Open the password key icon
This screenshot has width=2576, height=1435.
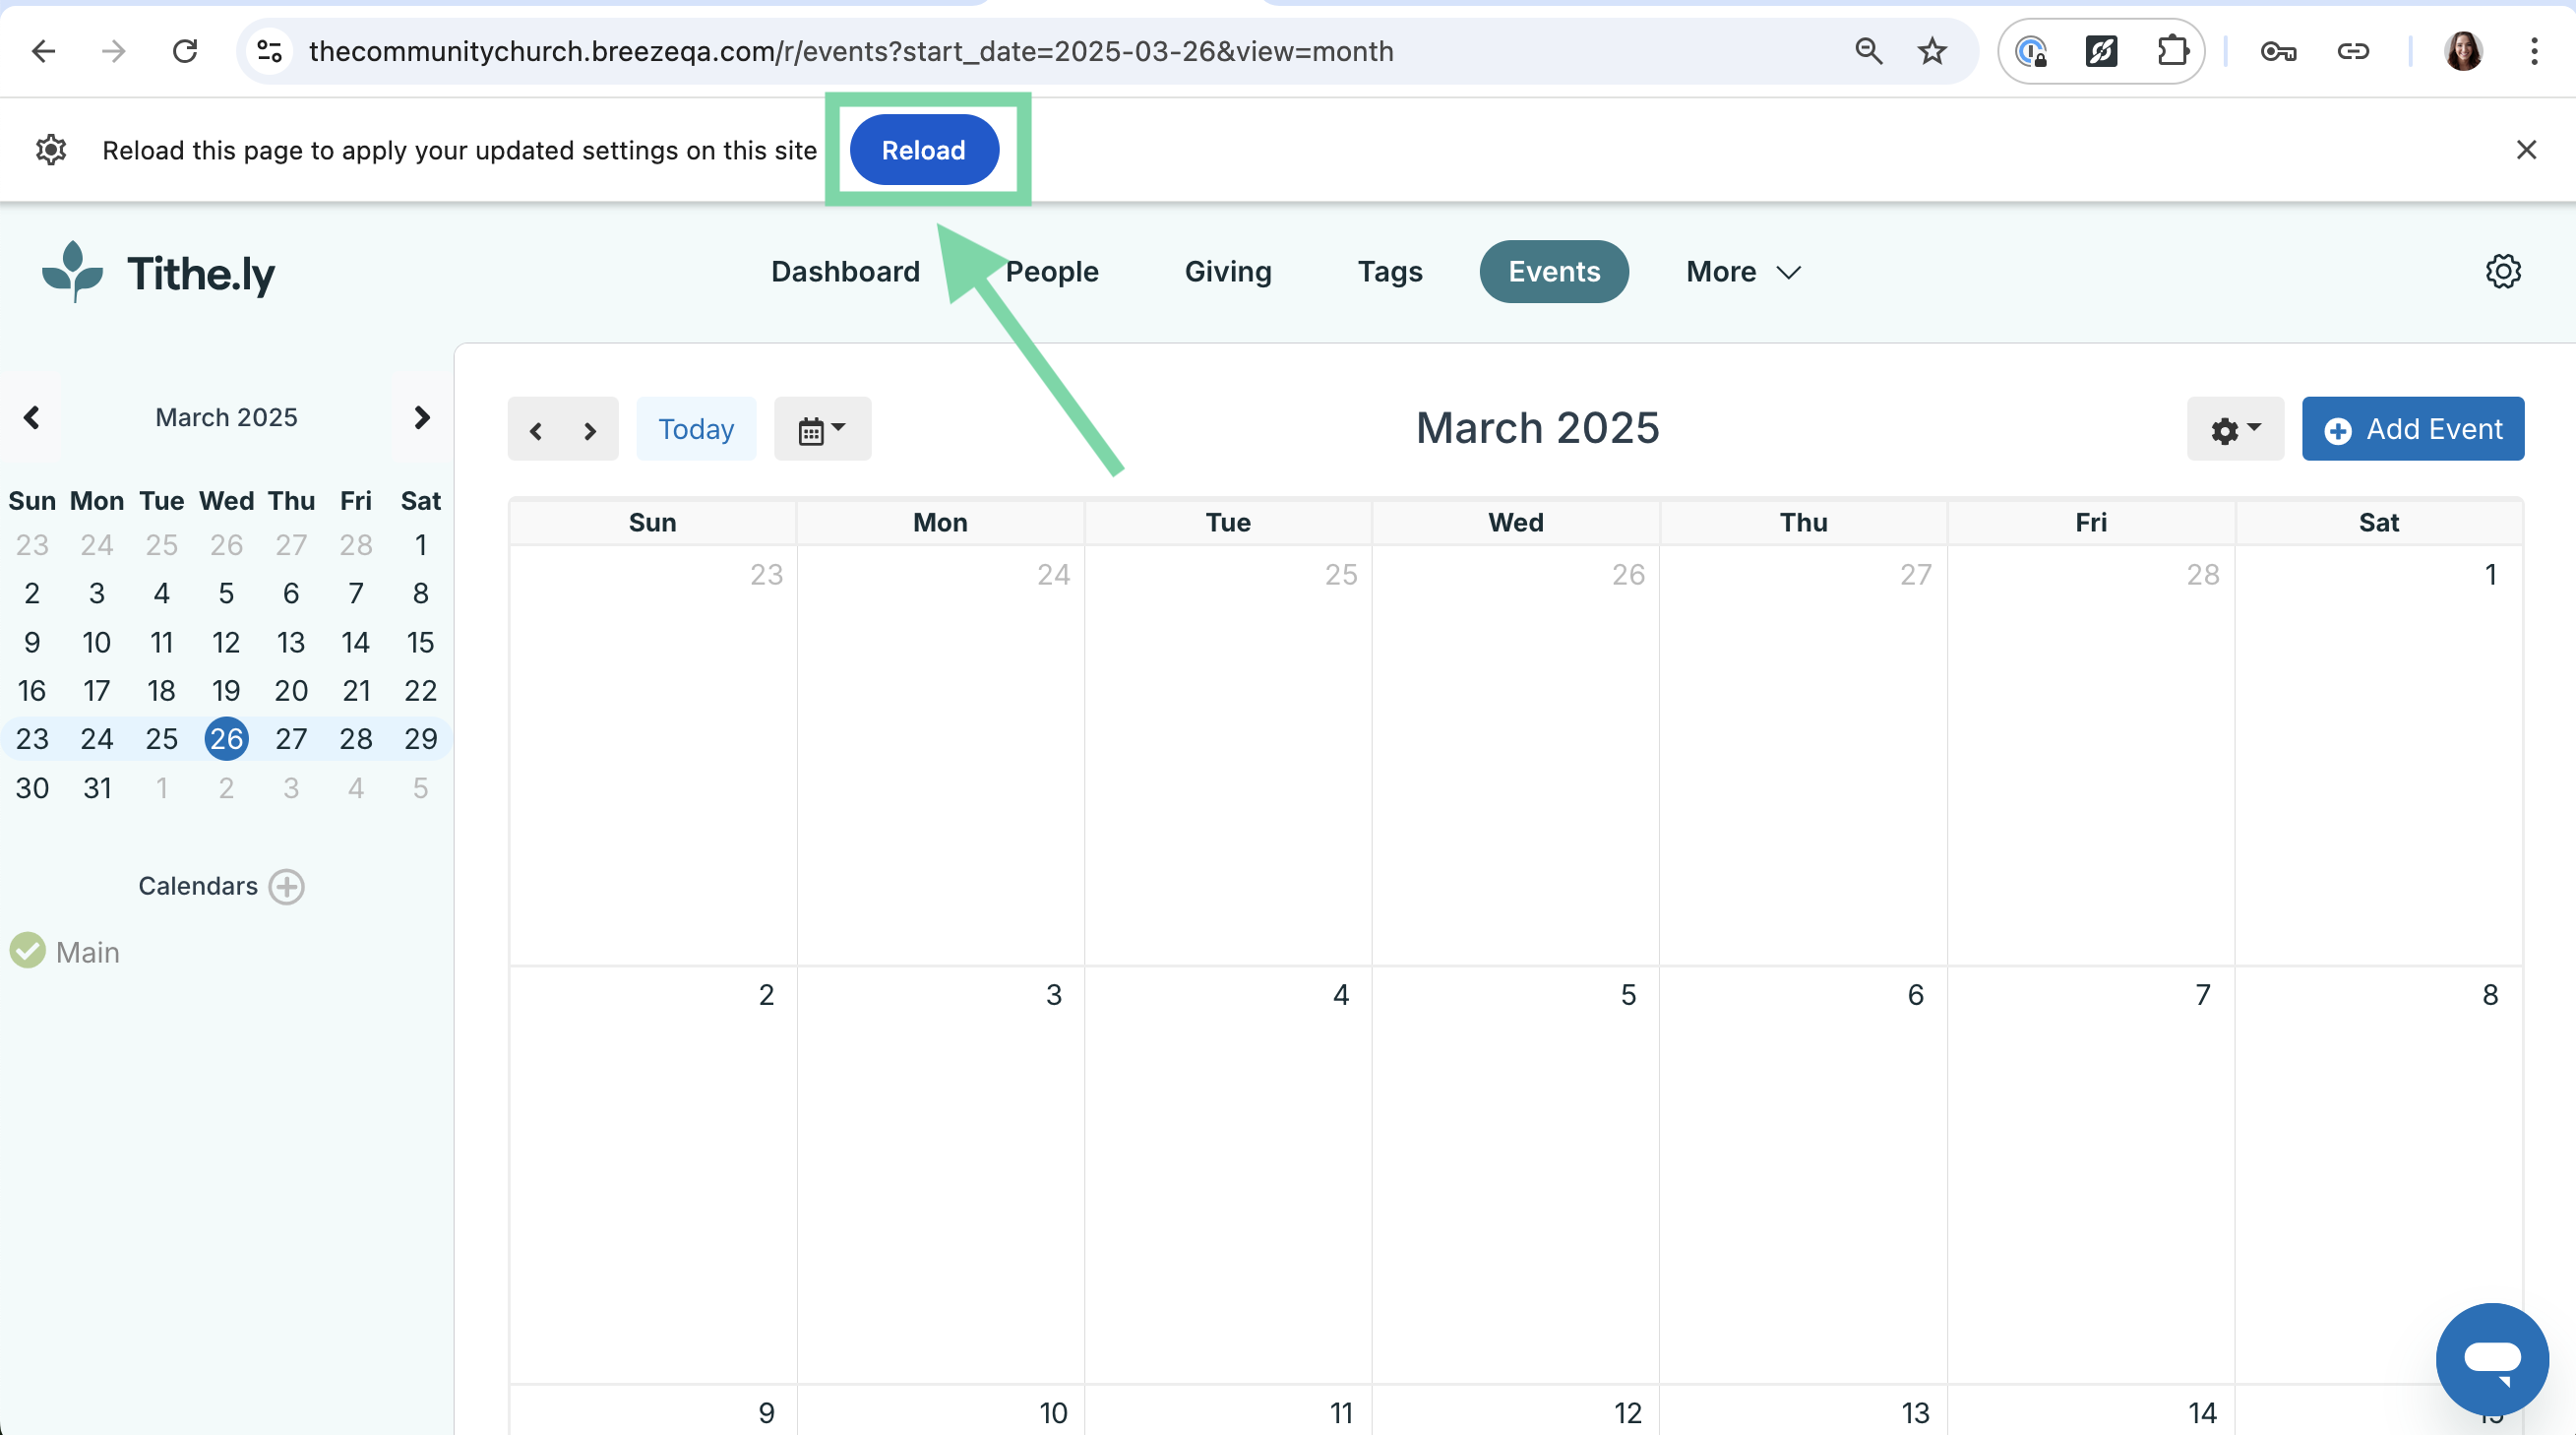pos(2278,51)
